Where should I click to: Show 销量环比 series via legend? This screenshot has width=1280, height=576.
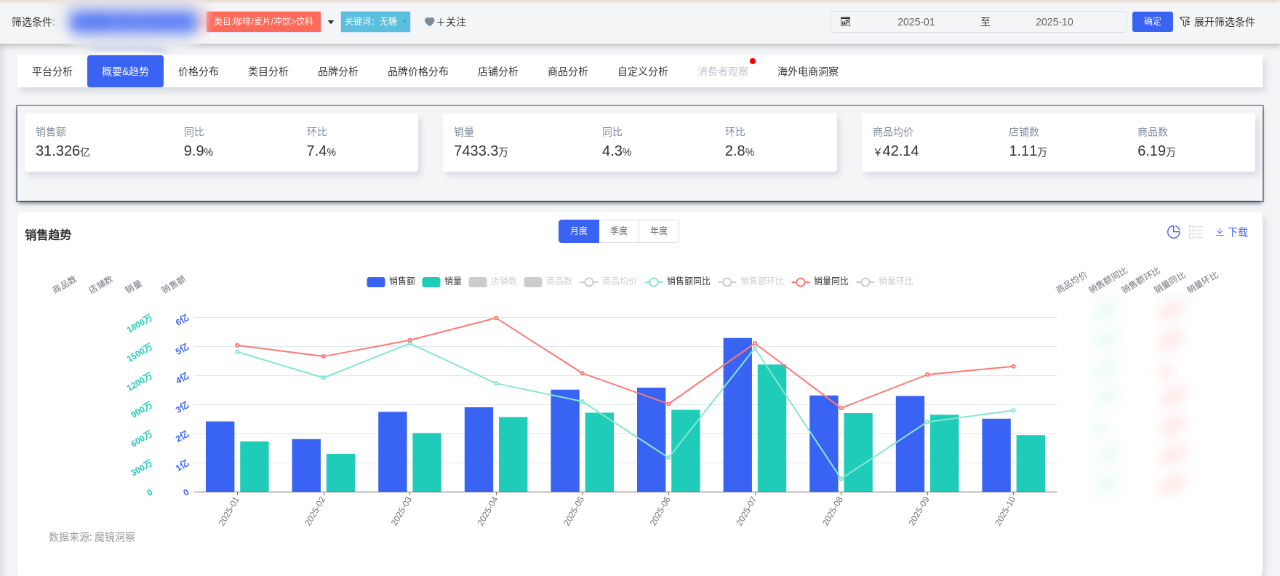[x=866, y=282]
